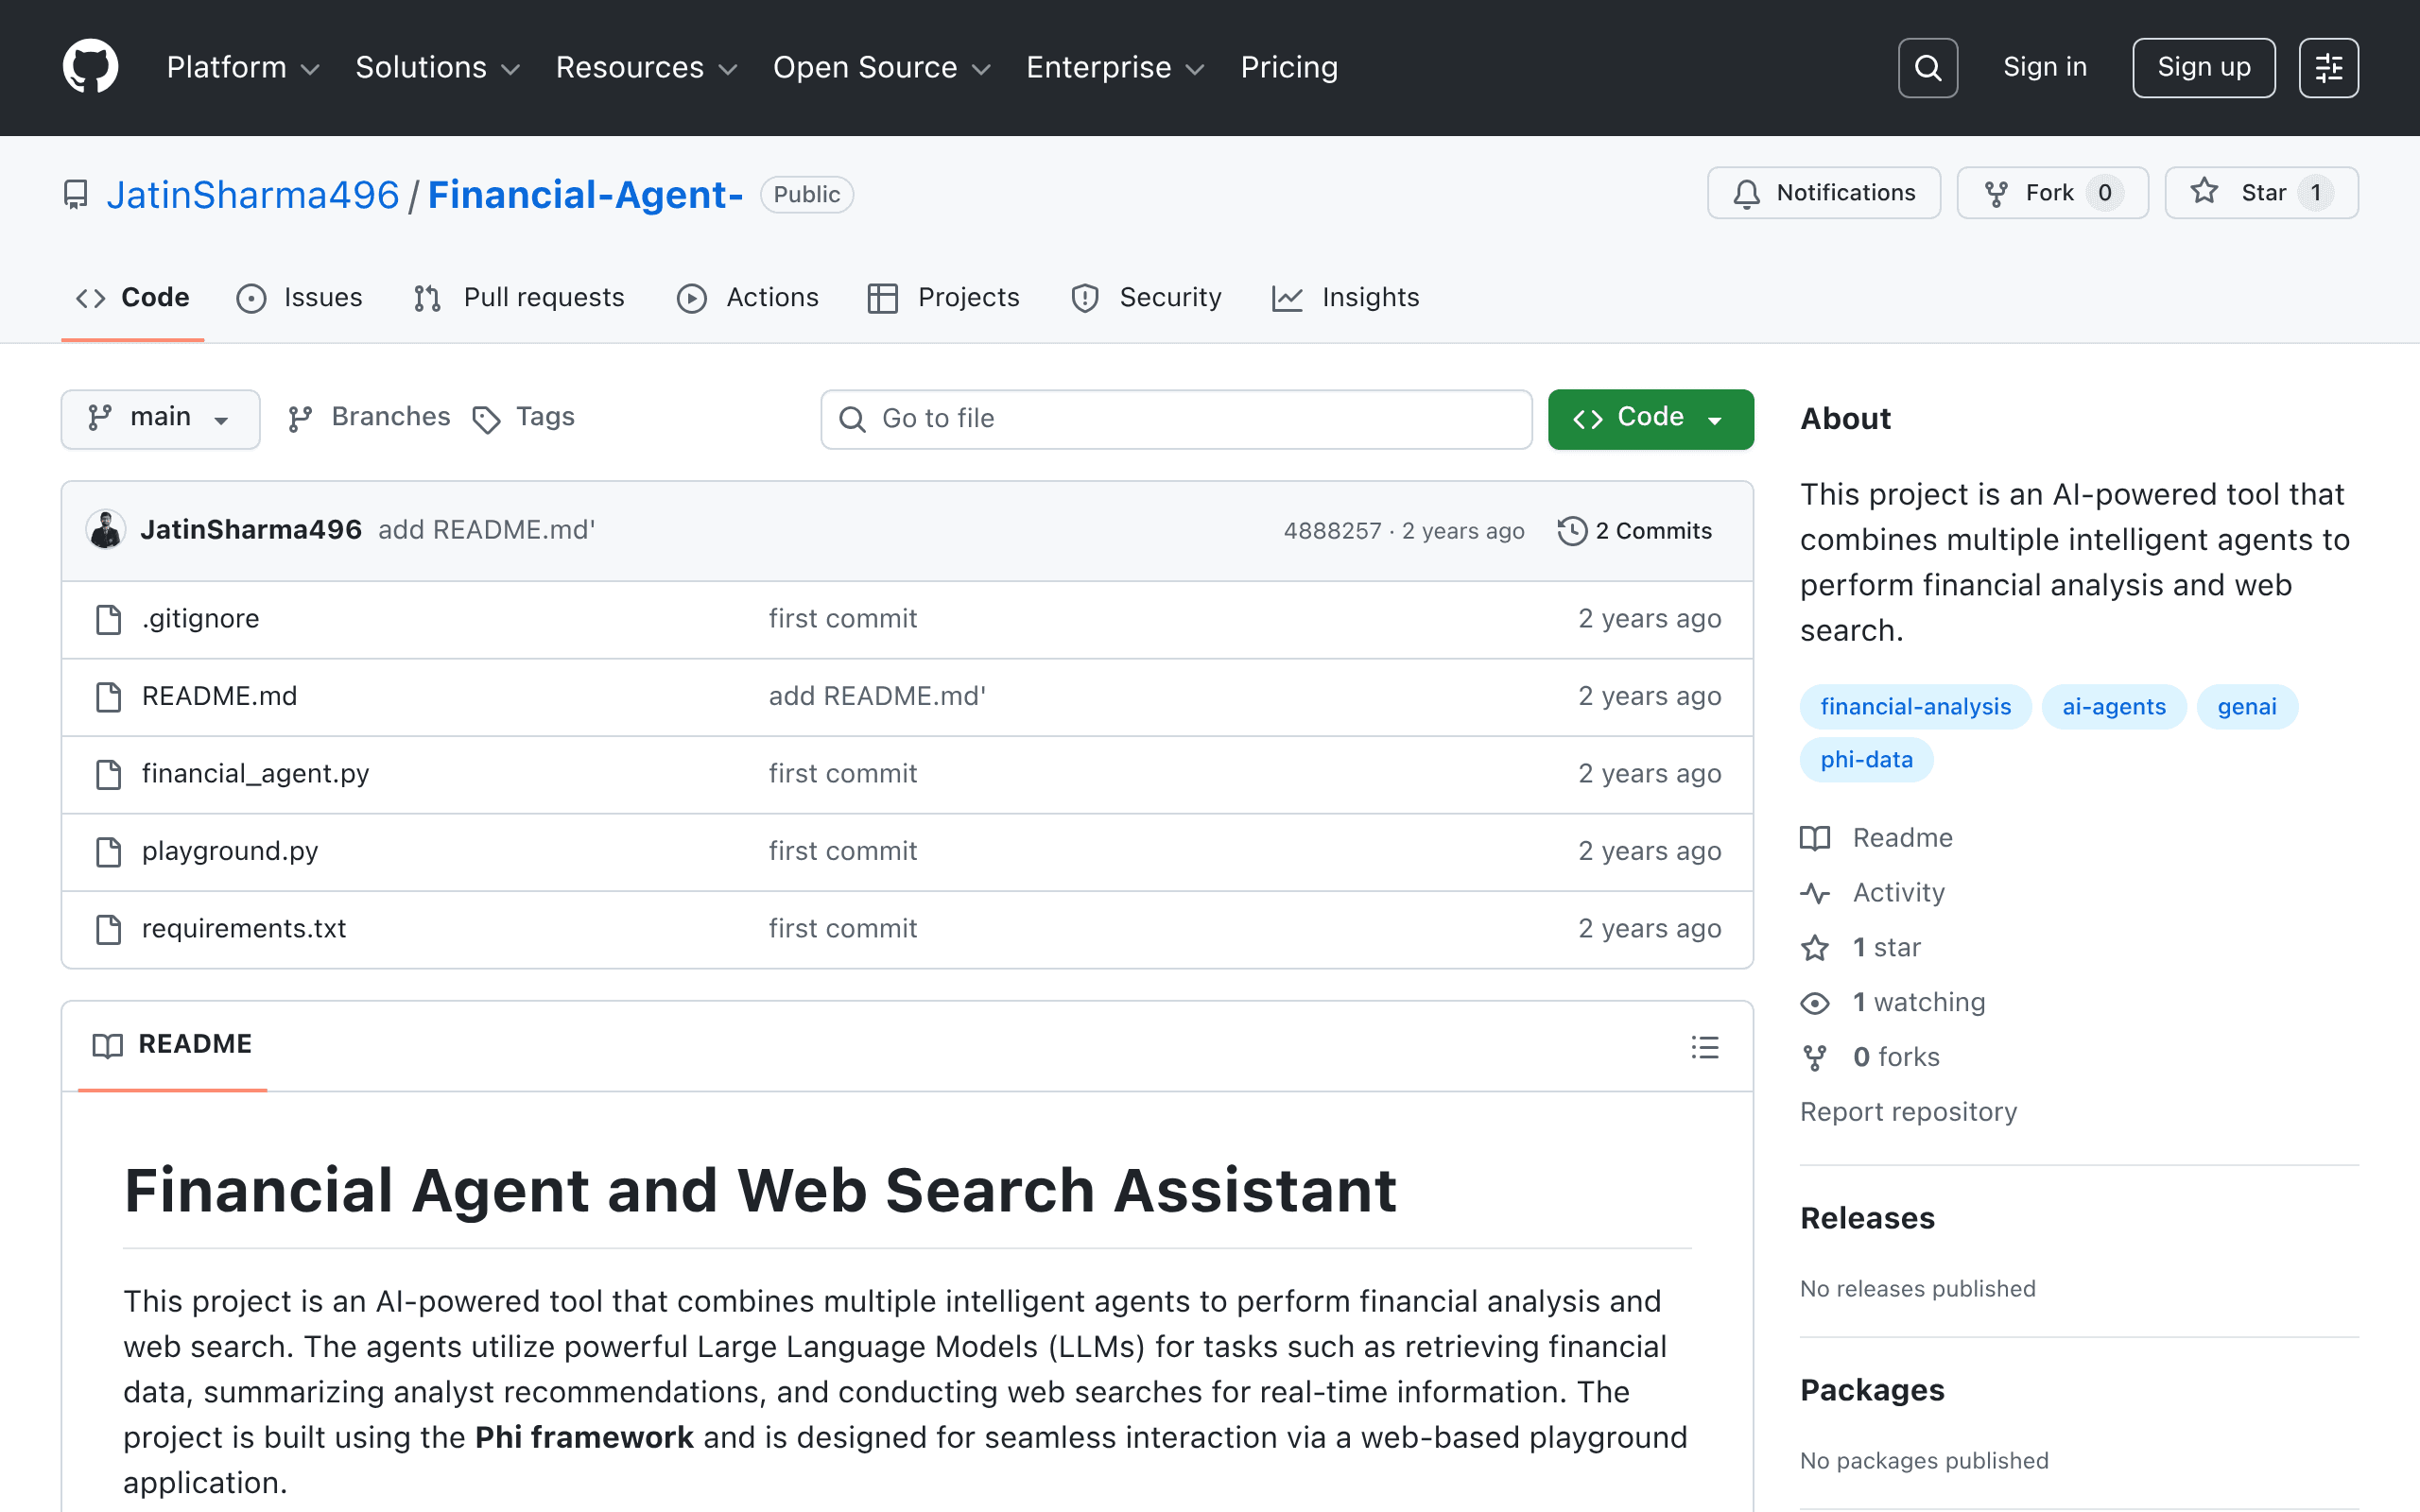Open the search magnifier button

(1927, 68)
